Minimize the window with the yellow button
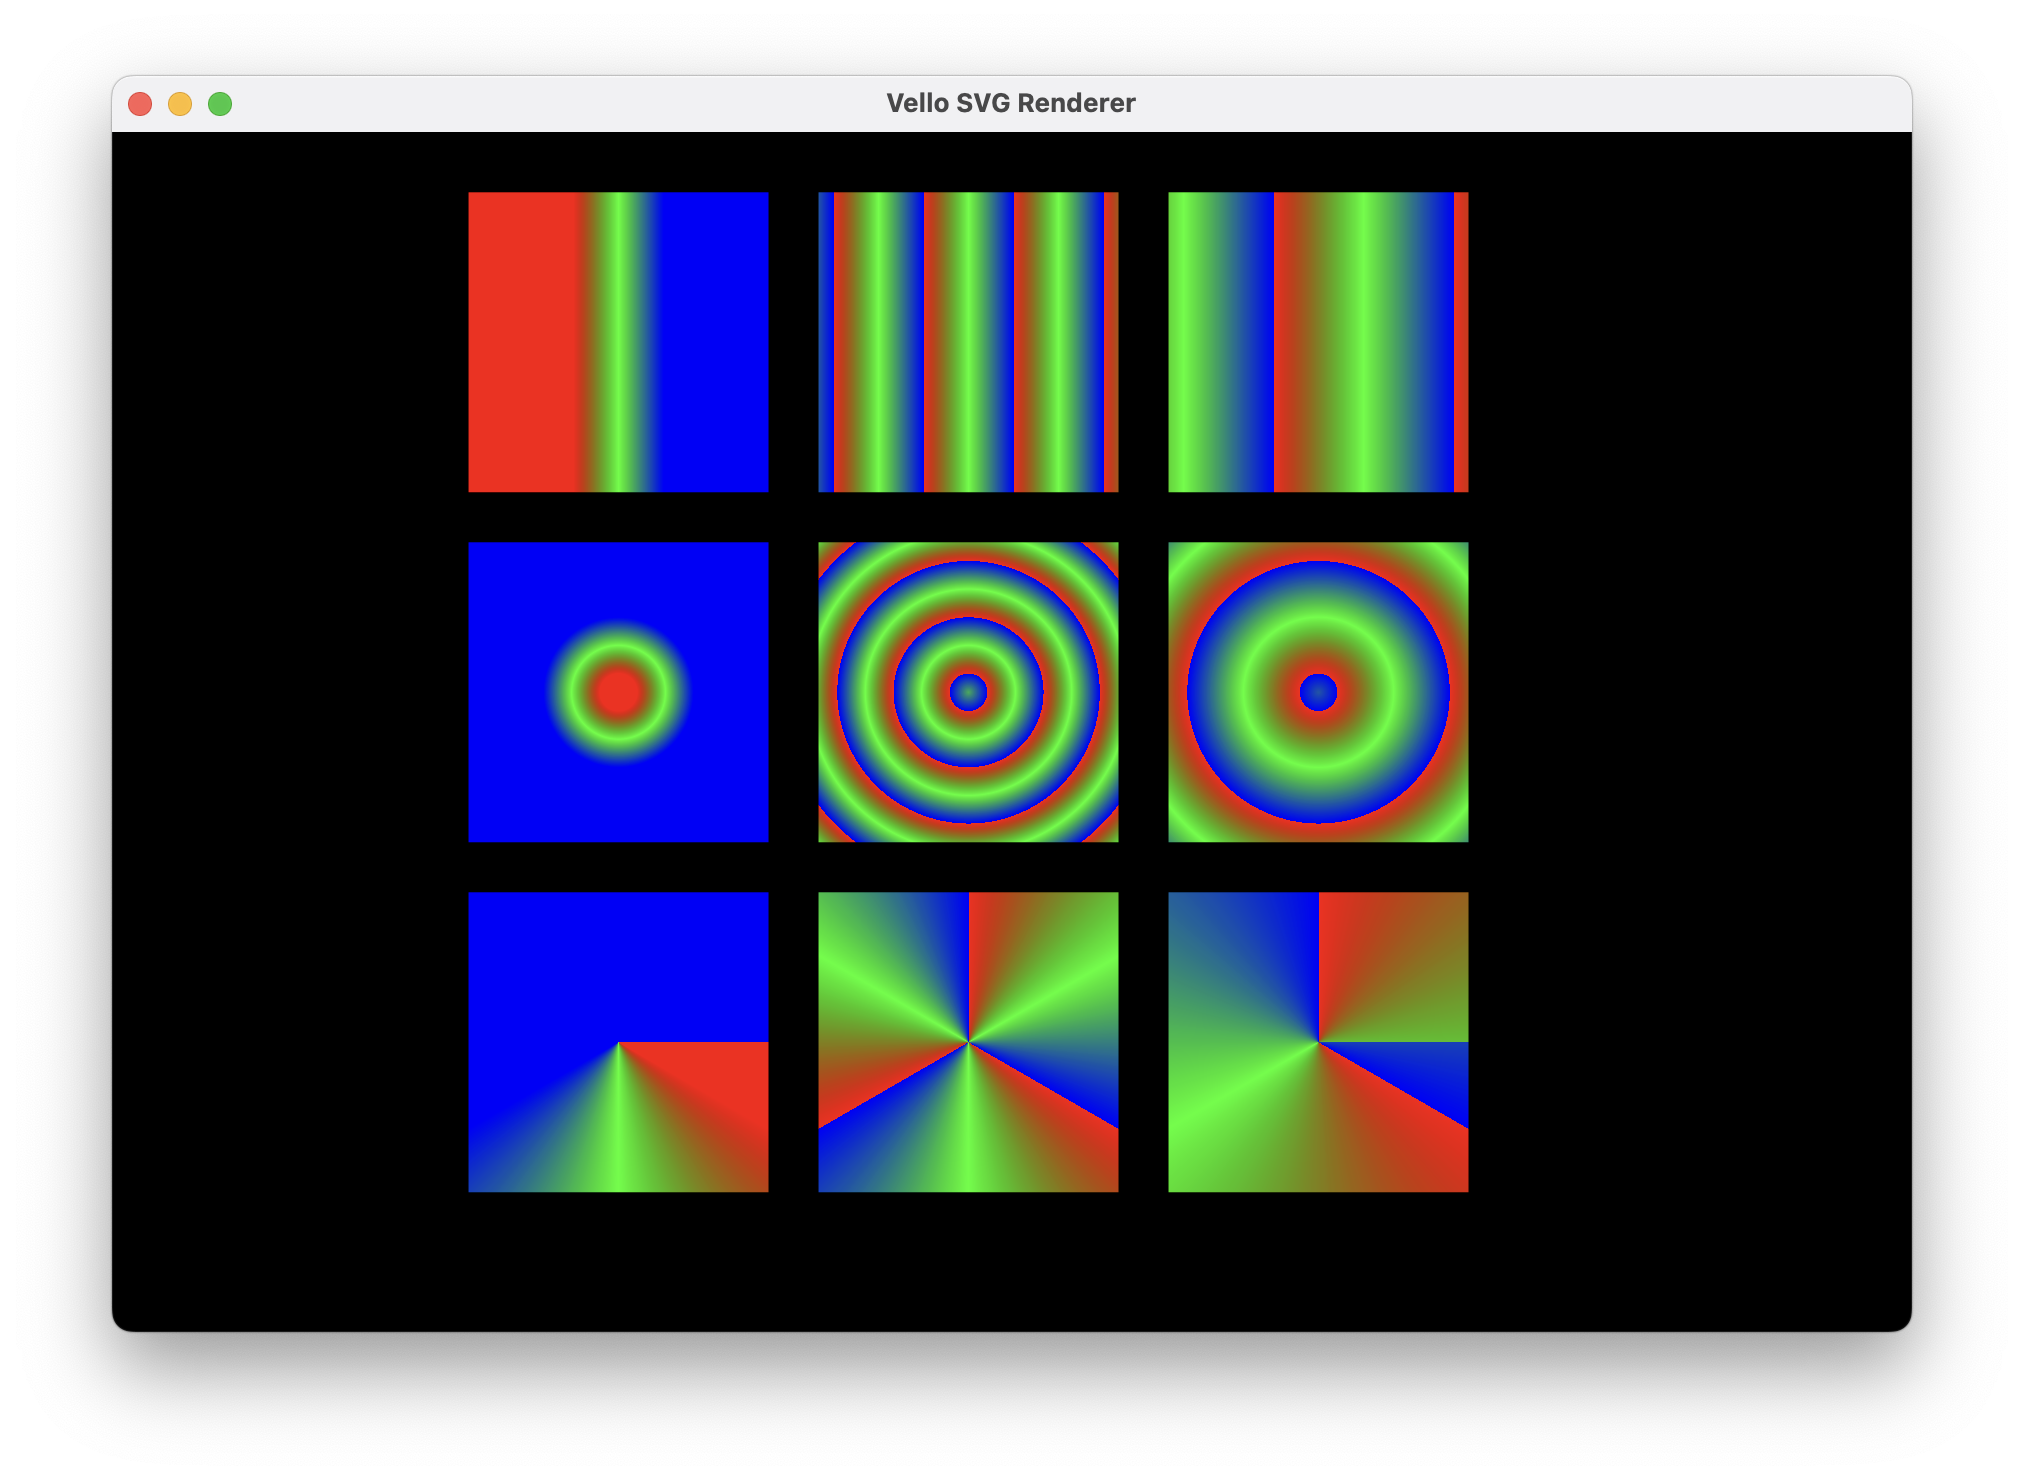Image resolution: width=2024 pixels, height=1480 pixels. pos(180,104)
